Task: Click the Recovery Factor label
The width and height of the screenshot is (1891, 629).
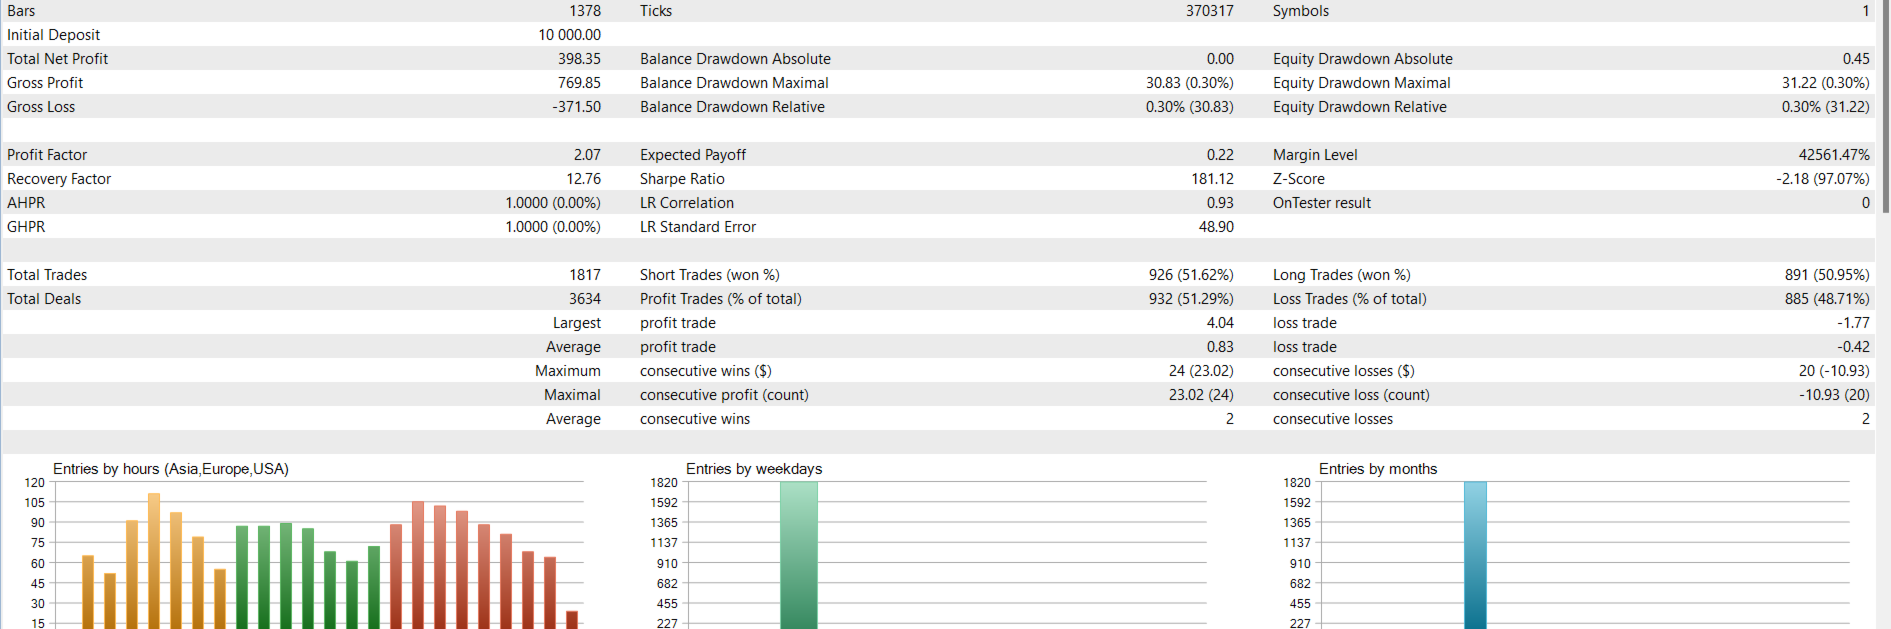Action: pos(59,179)
